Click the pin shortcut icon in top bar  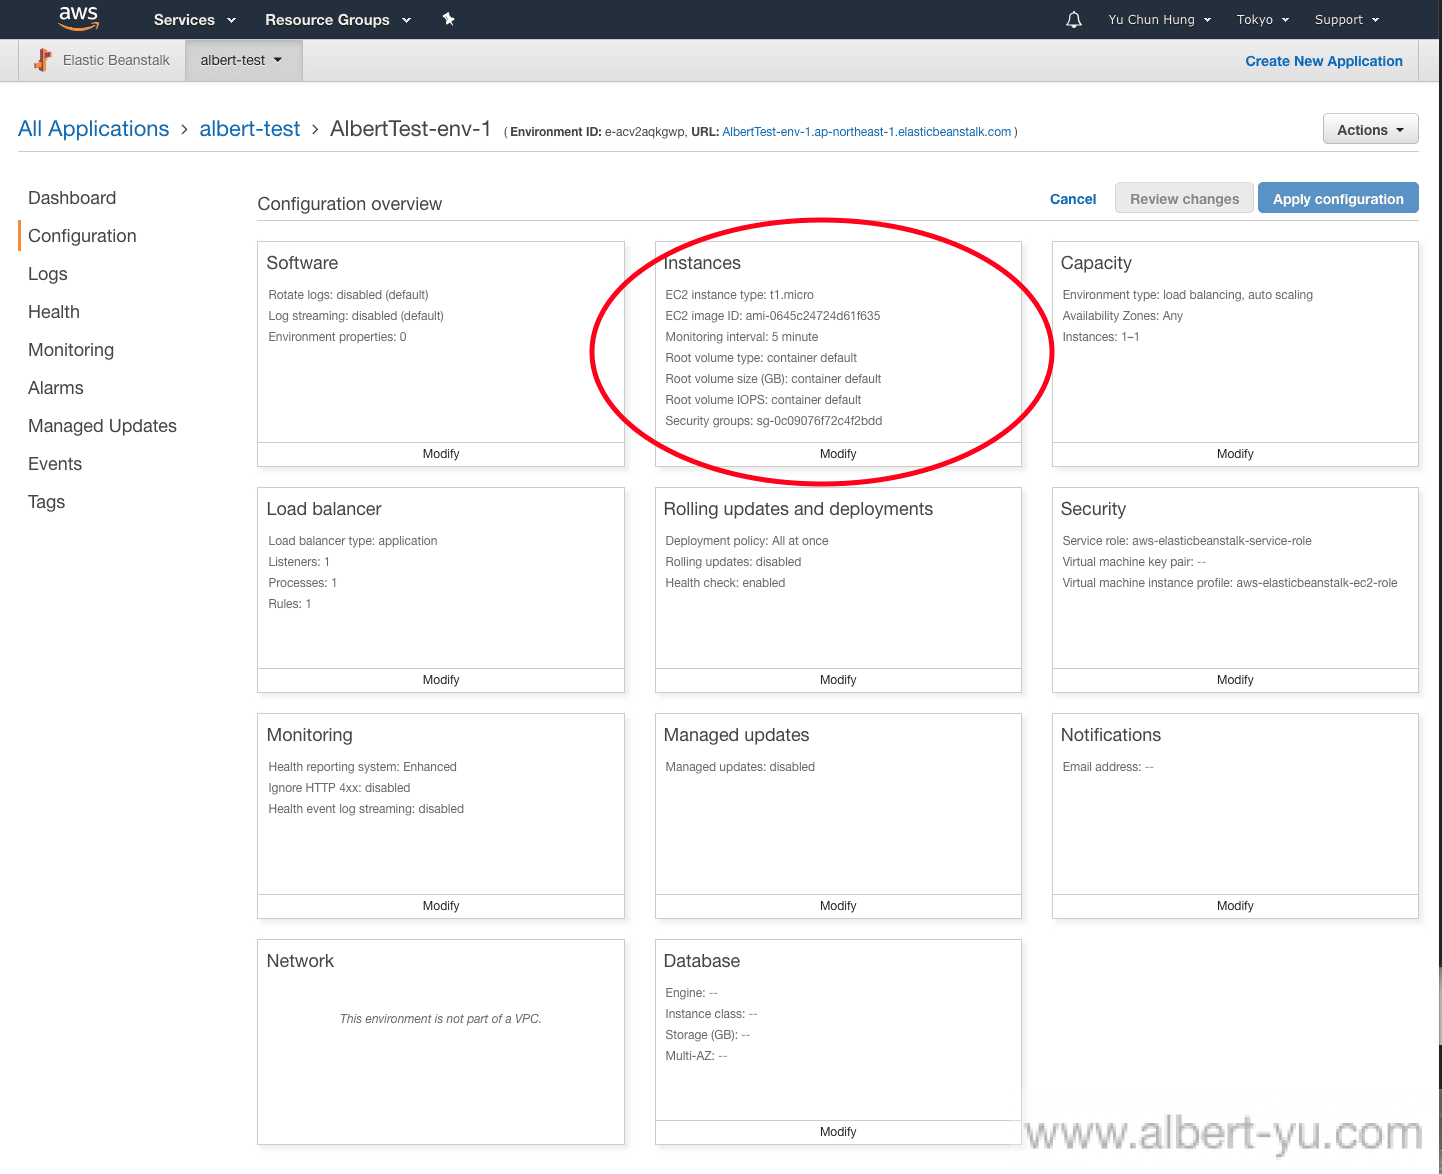pos(449,19)
